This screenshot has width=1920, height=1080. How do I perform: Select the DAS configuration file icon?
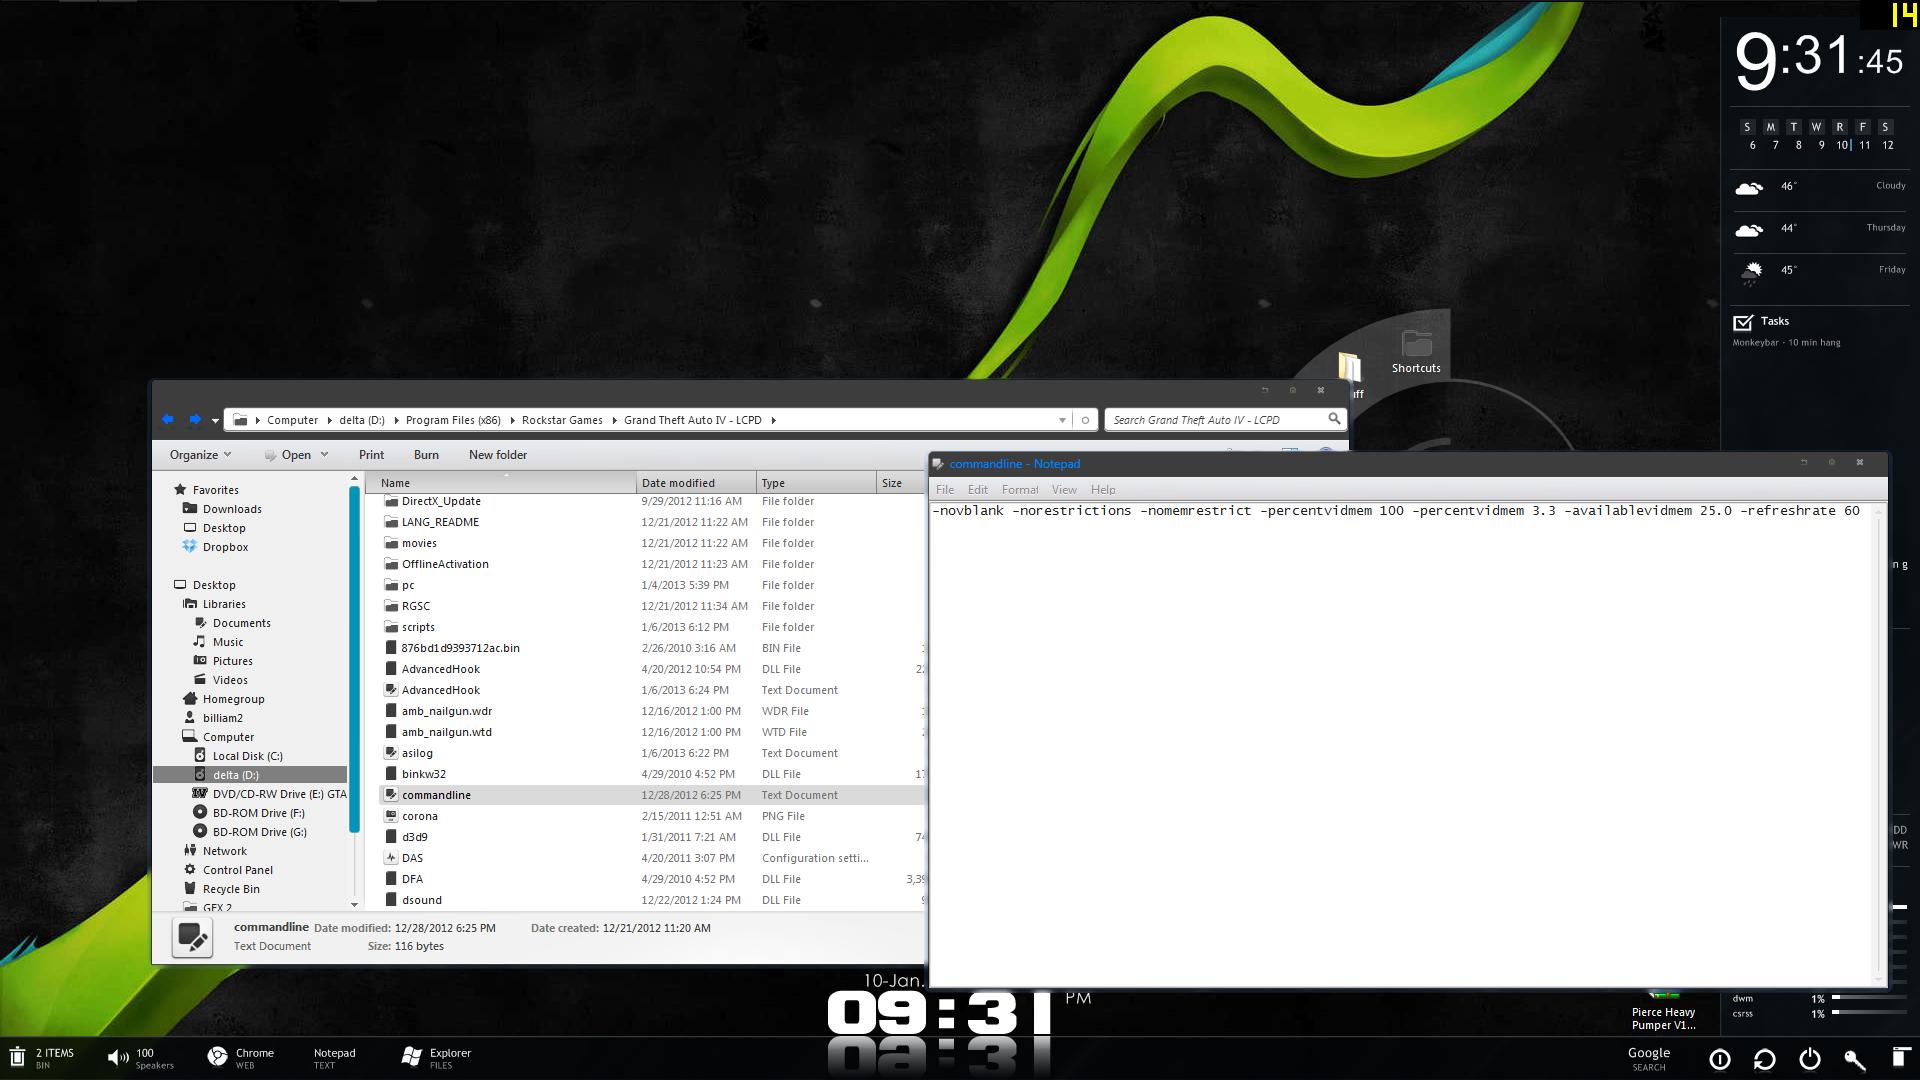391,858
